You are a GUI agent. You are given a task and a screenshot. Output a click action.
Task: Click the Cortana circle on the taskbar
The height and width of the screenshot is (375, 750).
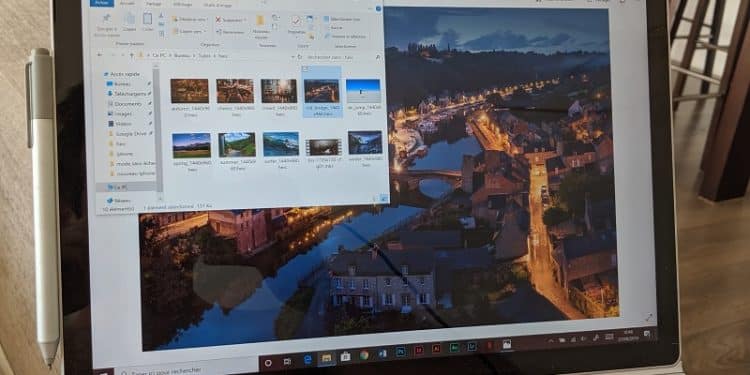click(x=268, y=363)
